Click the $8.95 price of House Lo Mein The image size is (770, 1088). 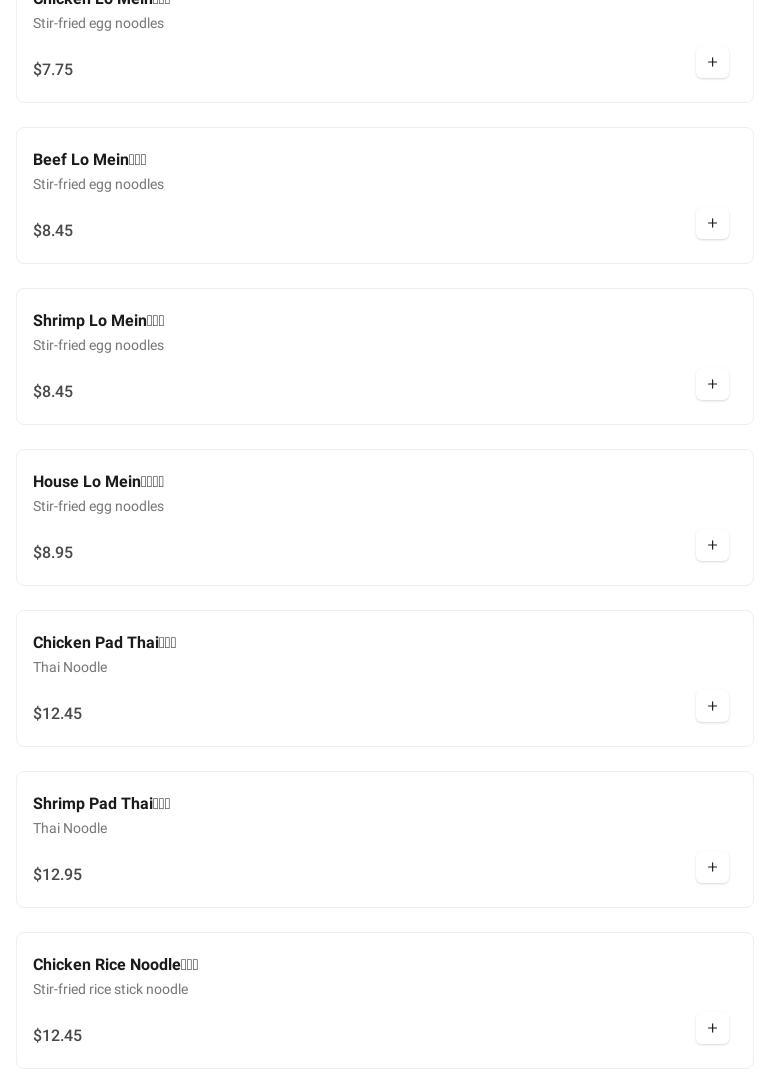tap(53, 552)
